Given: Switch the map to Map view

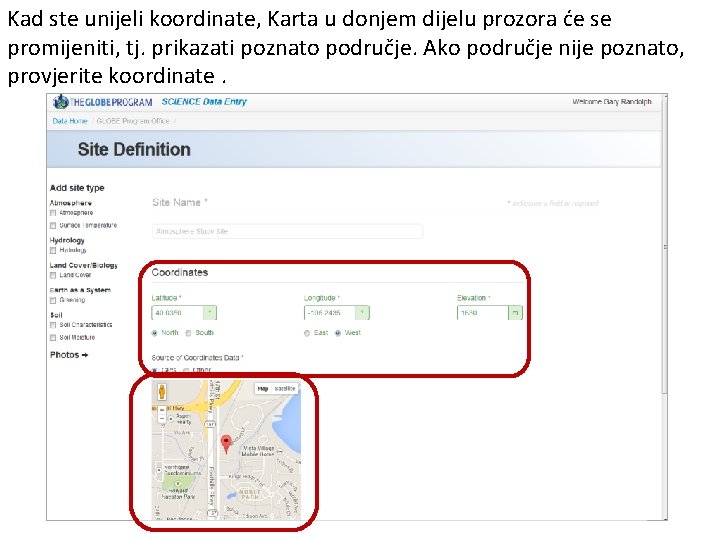Looking at the screenshot, I should point(263,389).
